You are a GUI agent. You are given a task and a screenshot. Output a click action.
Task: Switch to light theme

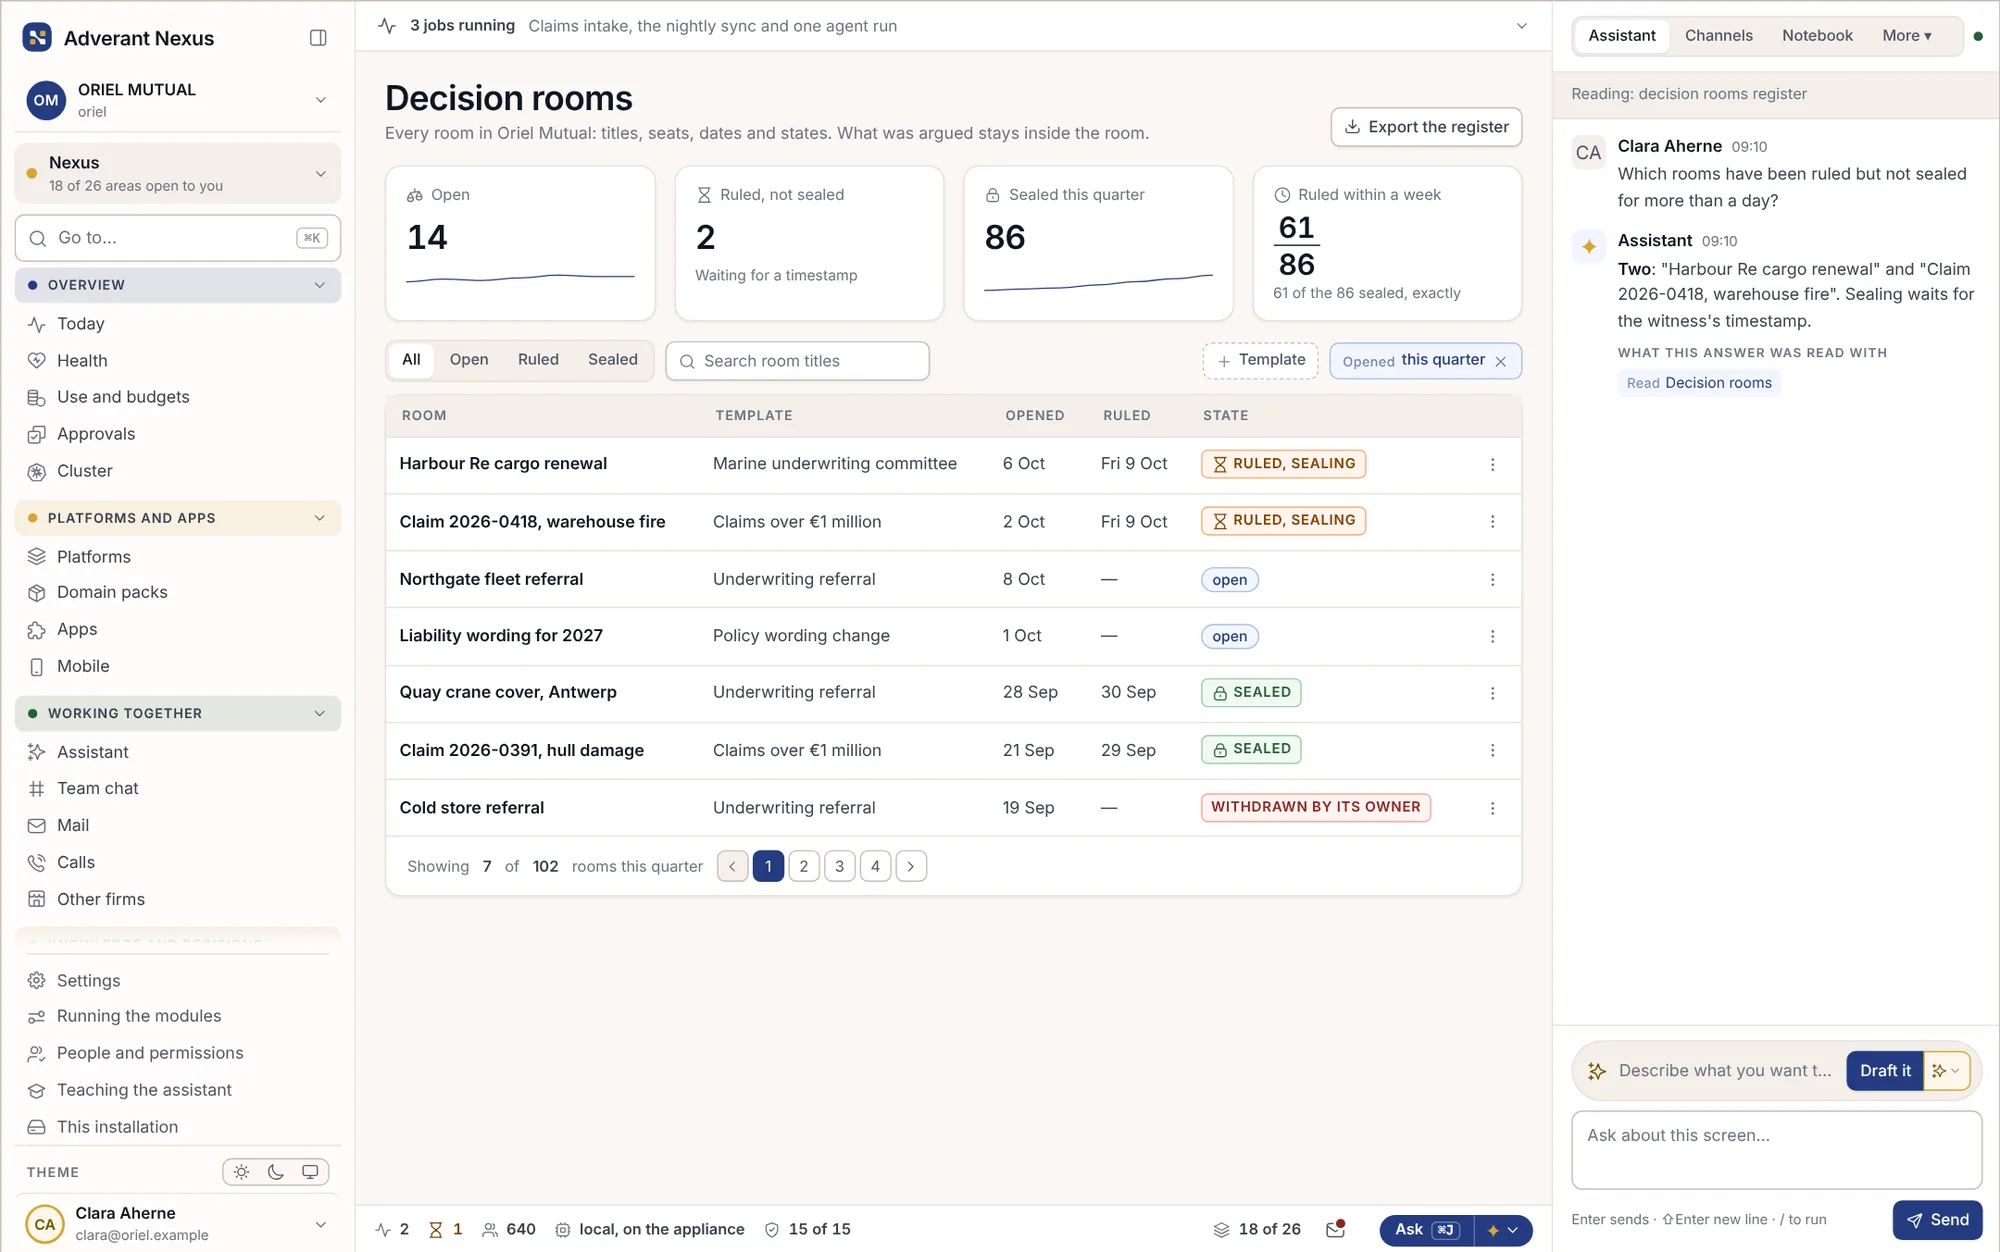pyautogui.click(x=242, y=1172)
